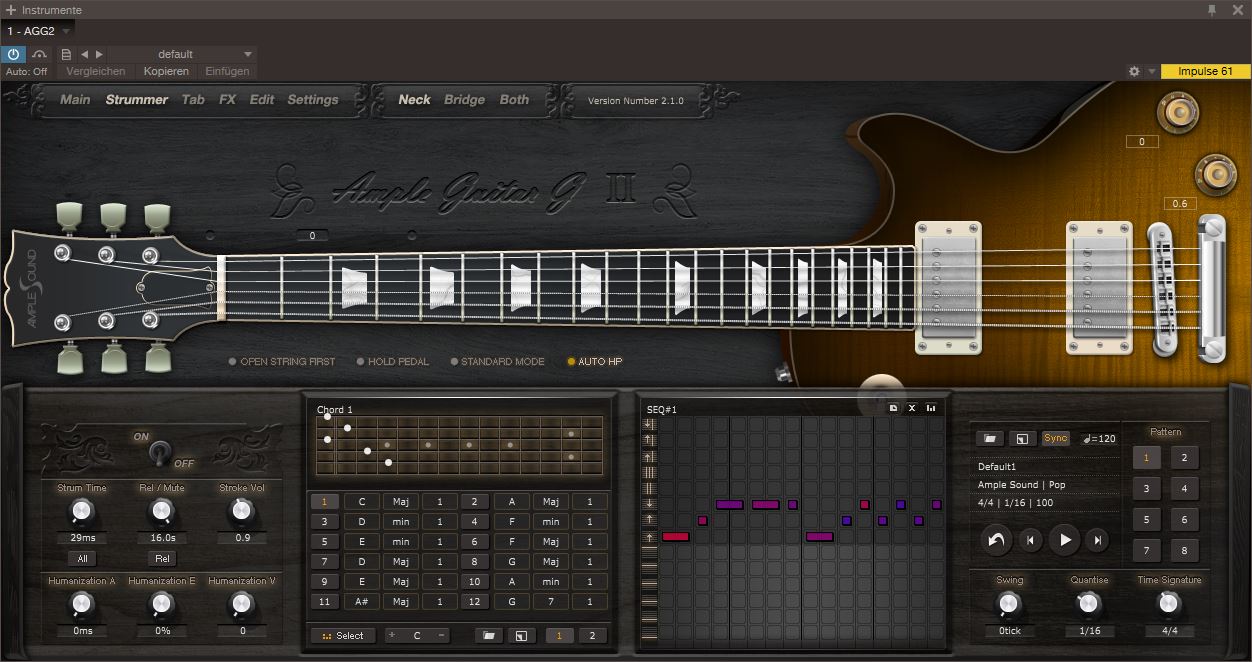
Task: Expand the dropdown arrow next to the gear icon
Action: coord(1152,71)
